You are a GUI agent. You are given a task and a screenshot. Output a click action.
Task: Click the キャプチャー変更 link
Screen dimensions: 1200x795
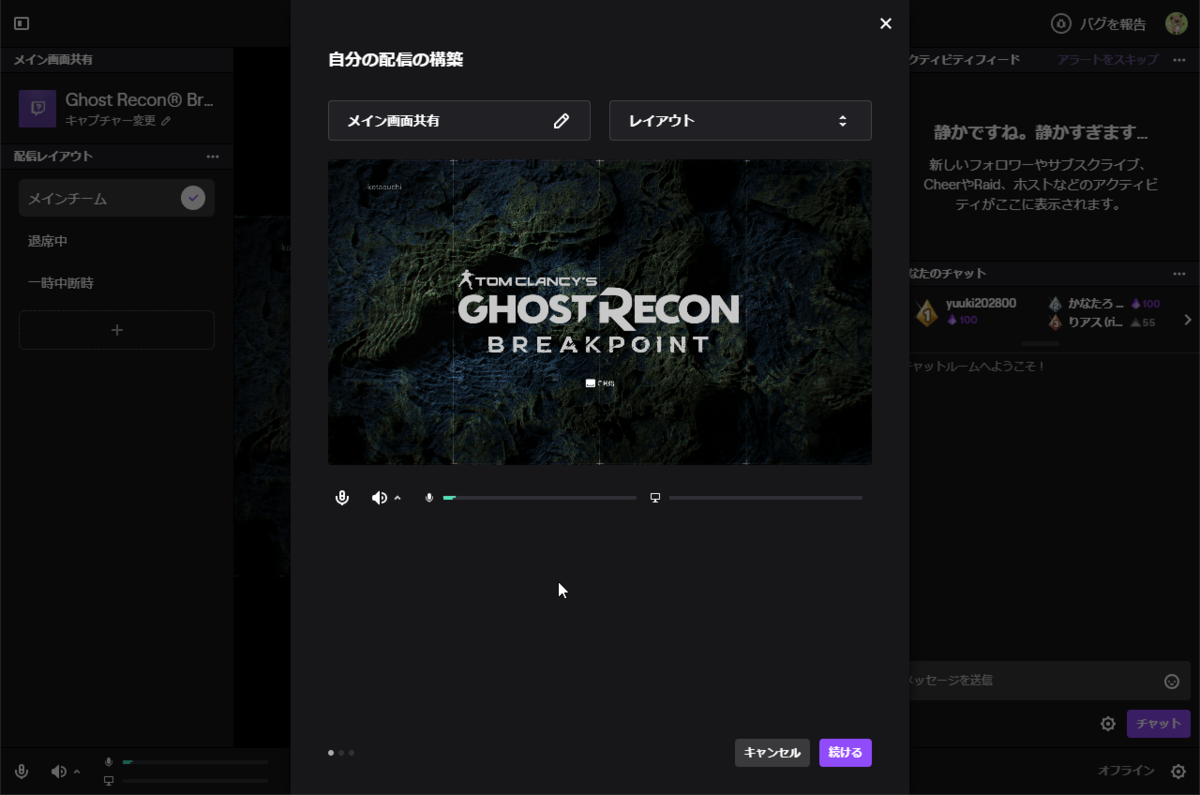[x=118, y=121]
